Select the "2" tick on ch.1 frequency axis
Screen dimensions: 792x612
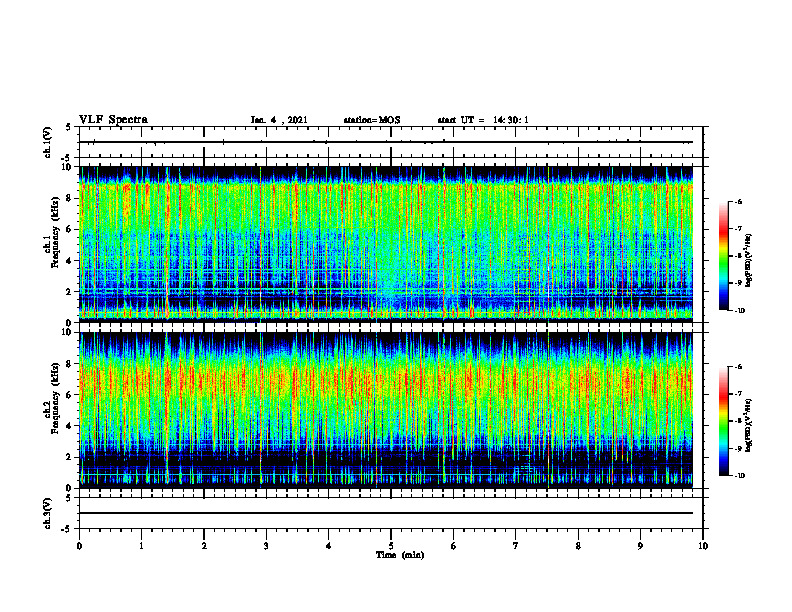pos(70,291)
